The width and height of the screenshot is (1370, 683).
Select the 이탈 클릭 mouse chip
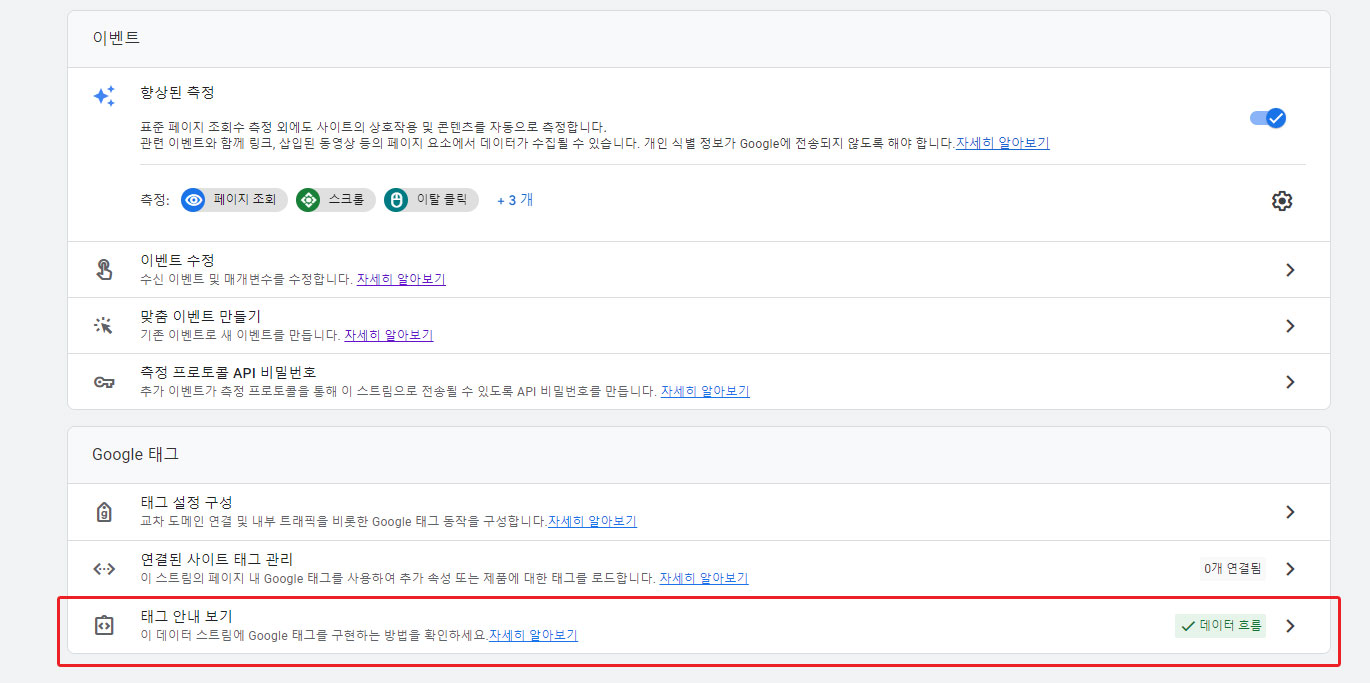(x=431, y=200)
